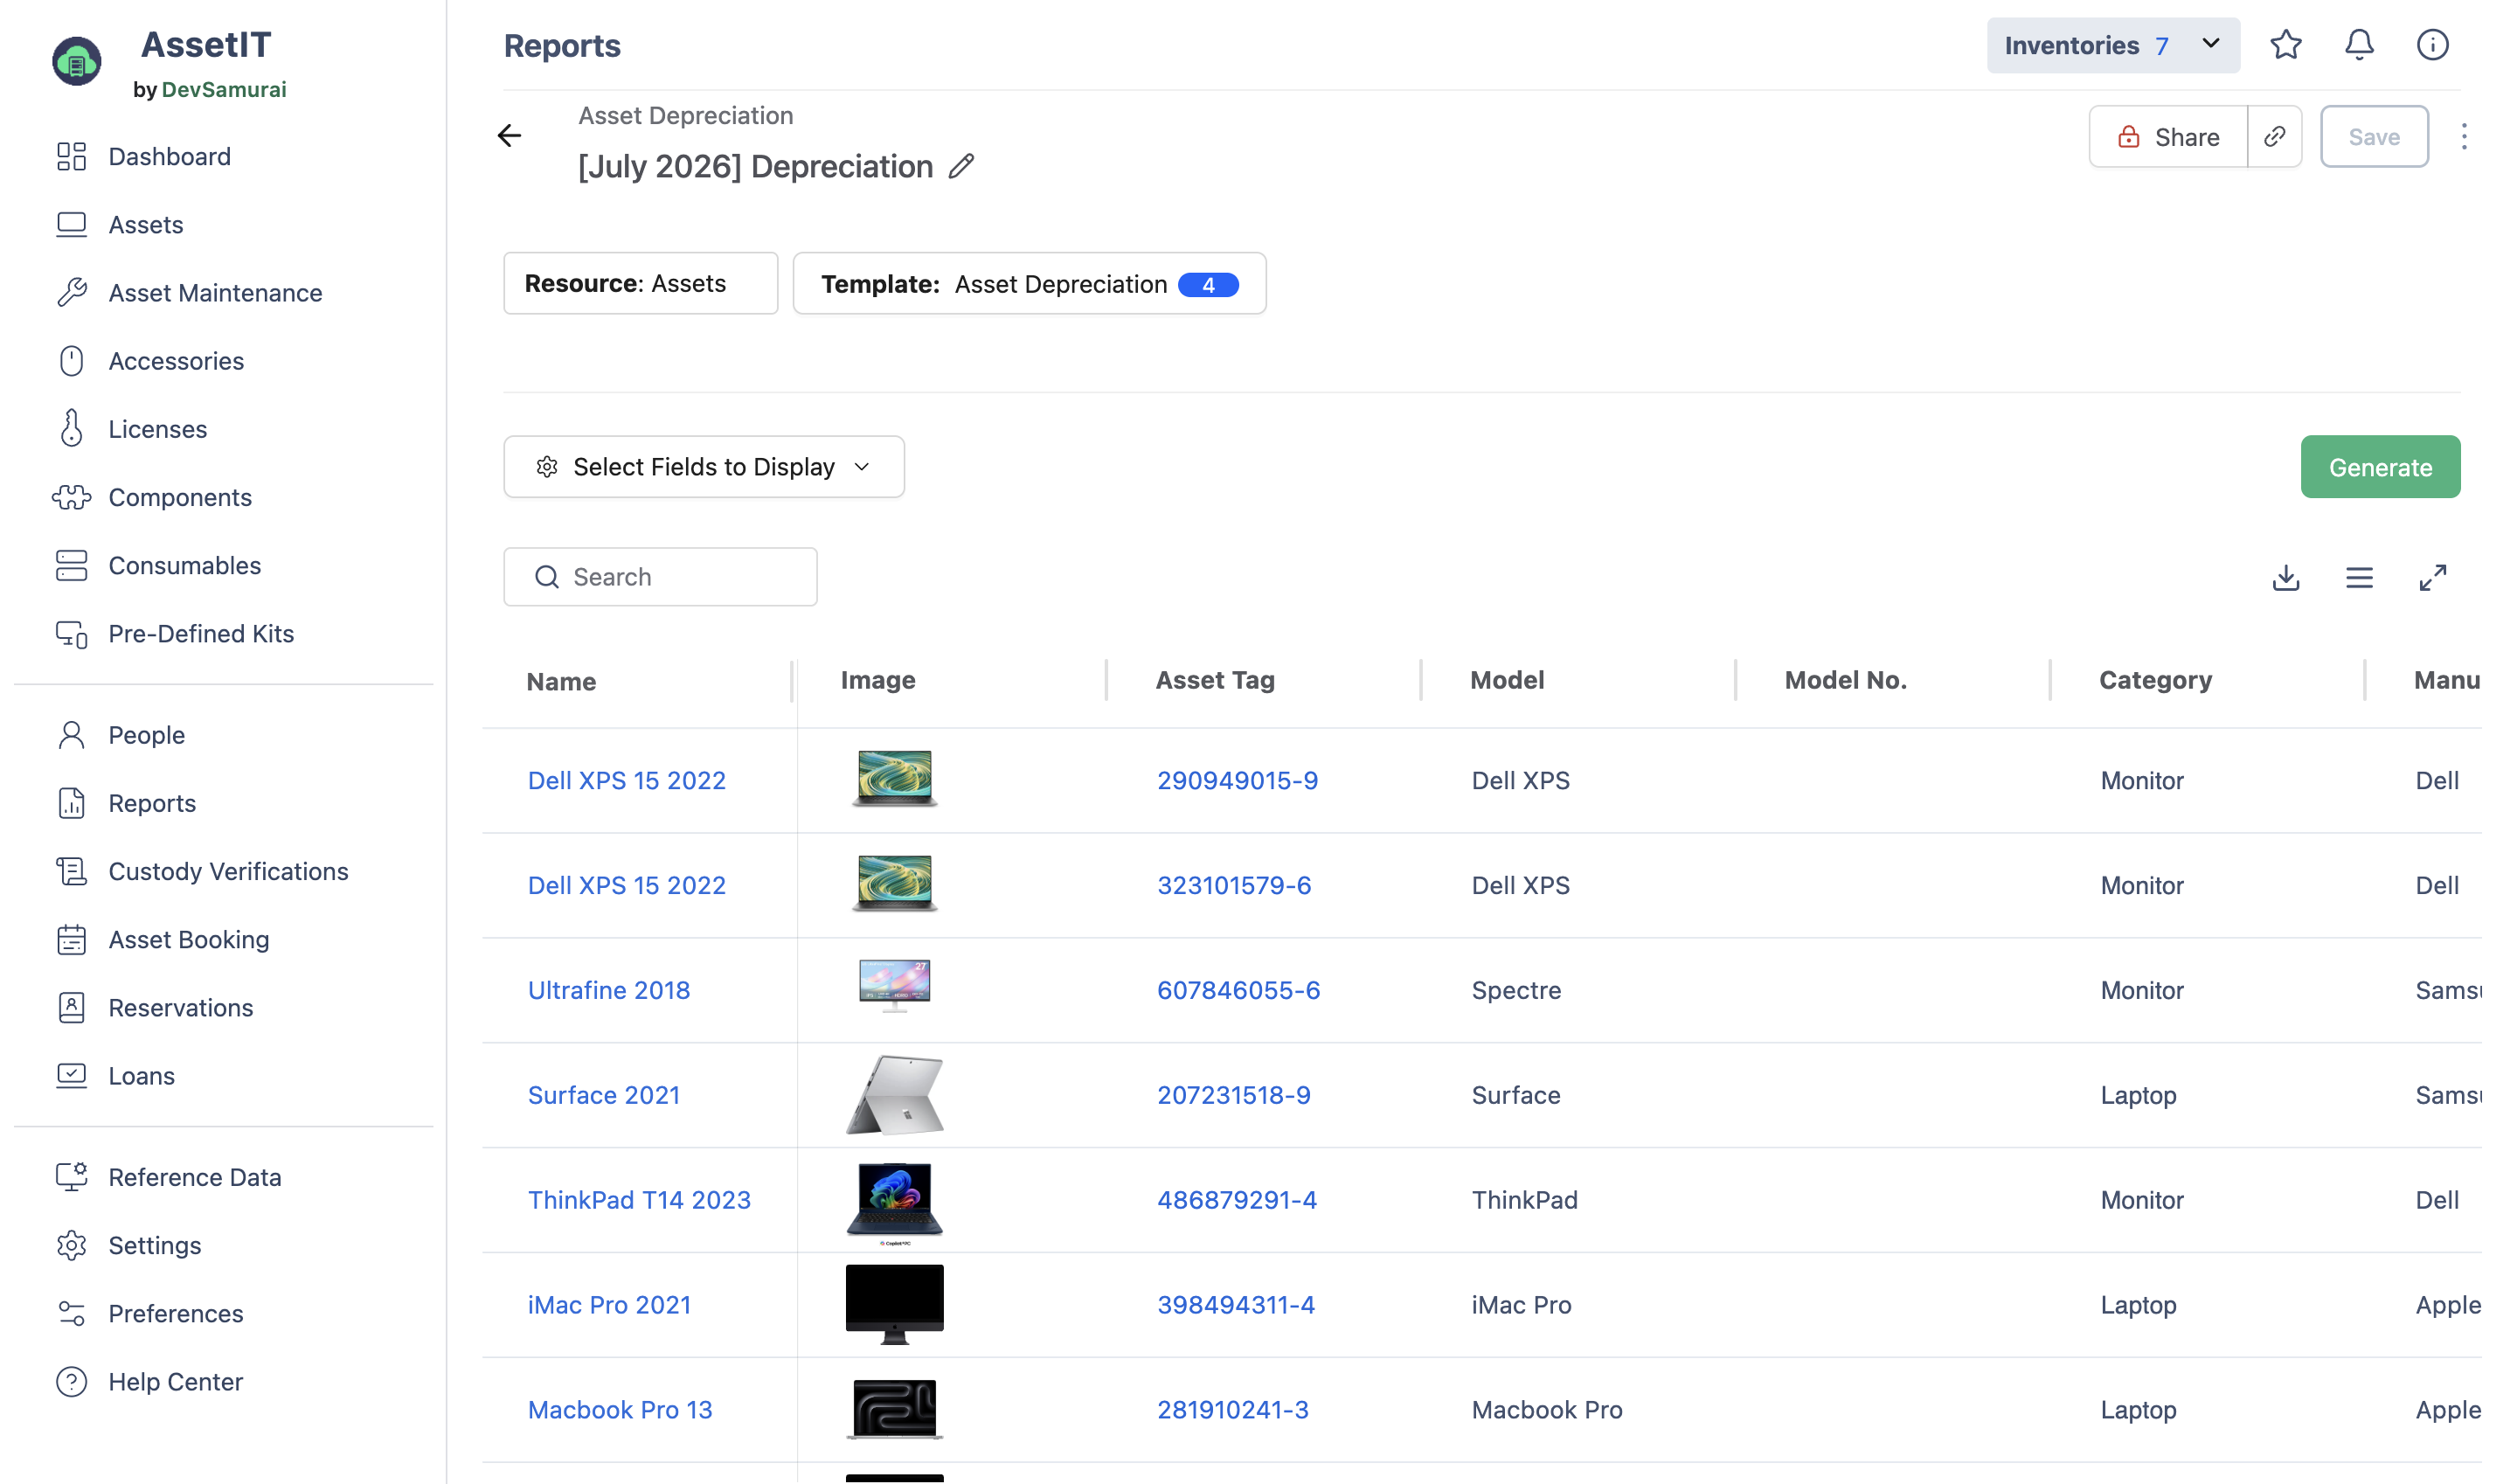
Task: Click the Settings gear icon
Action: (x=71, y=1245)
